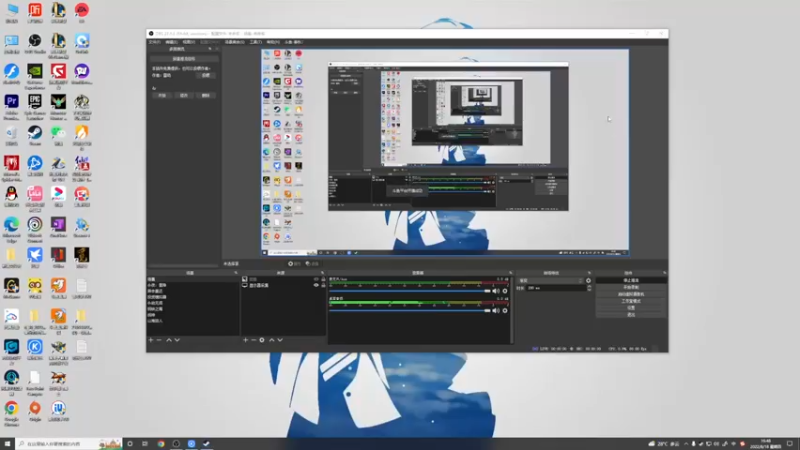The image size is (800, 450).
Task: Open settings gear for the mic audio channel
Action: click(505, 291)
